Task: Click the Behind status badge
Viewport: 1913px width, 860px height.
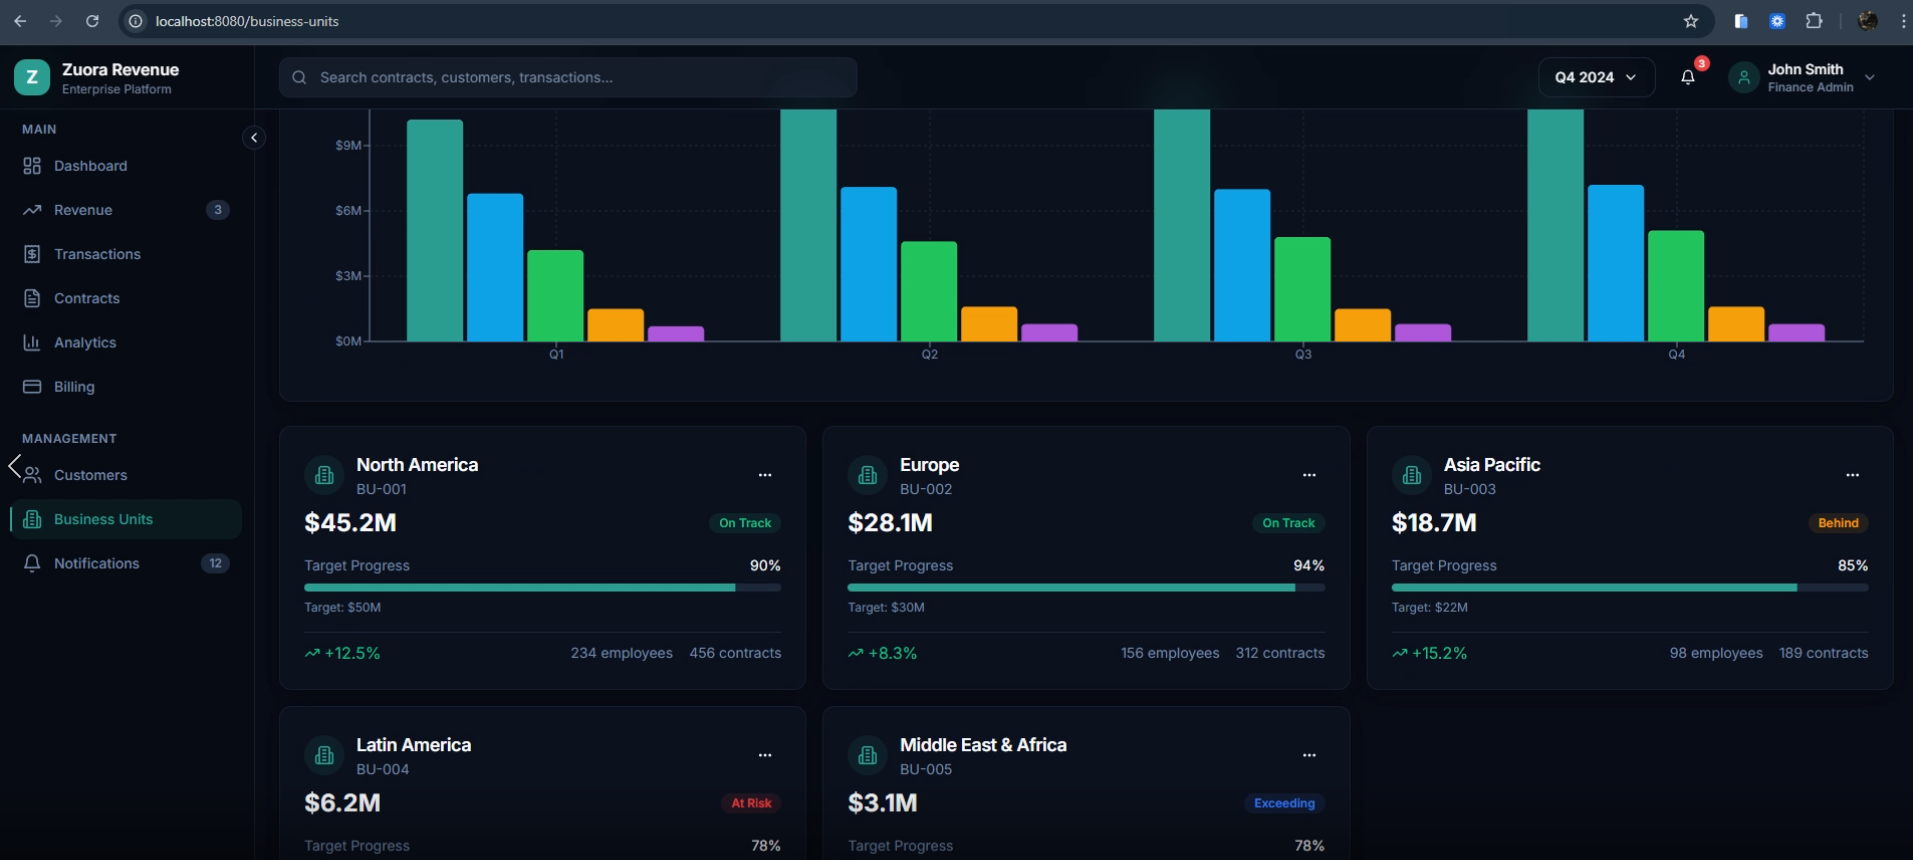Action: coord(1837,523)
